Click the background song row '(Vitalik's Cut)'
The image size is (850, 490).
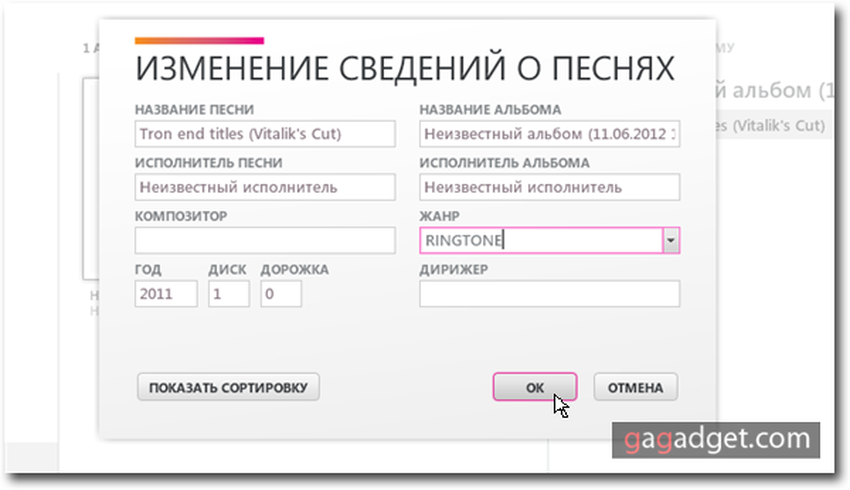point(773,126)
